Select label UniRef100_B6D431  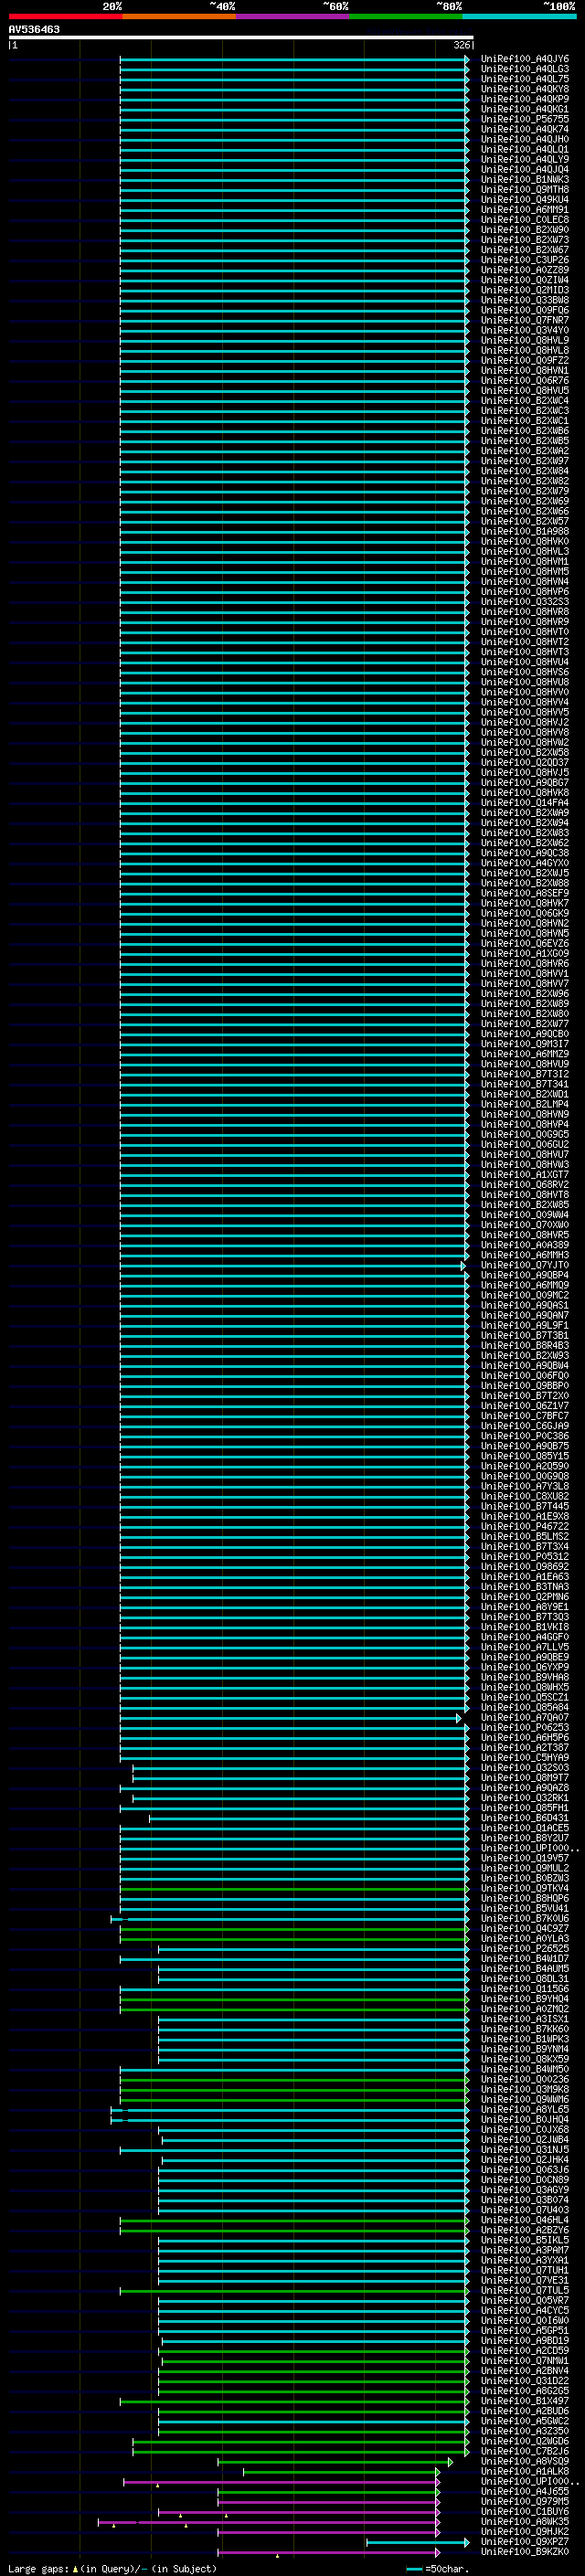pos(524,1818)
